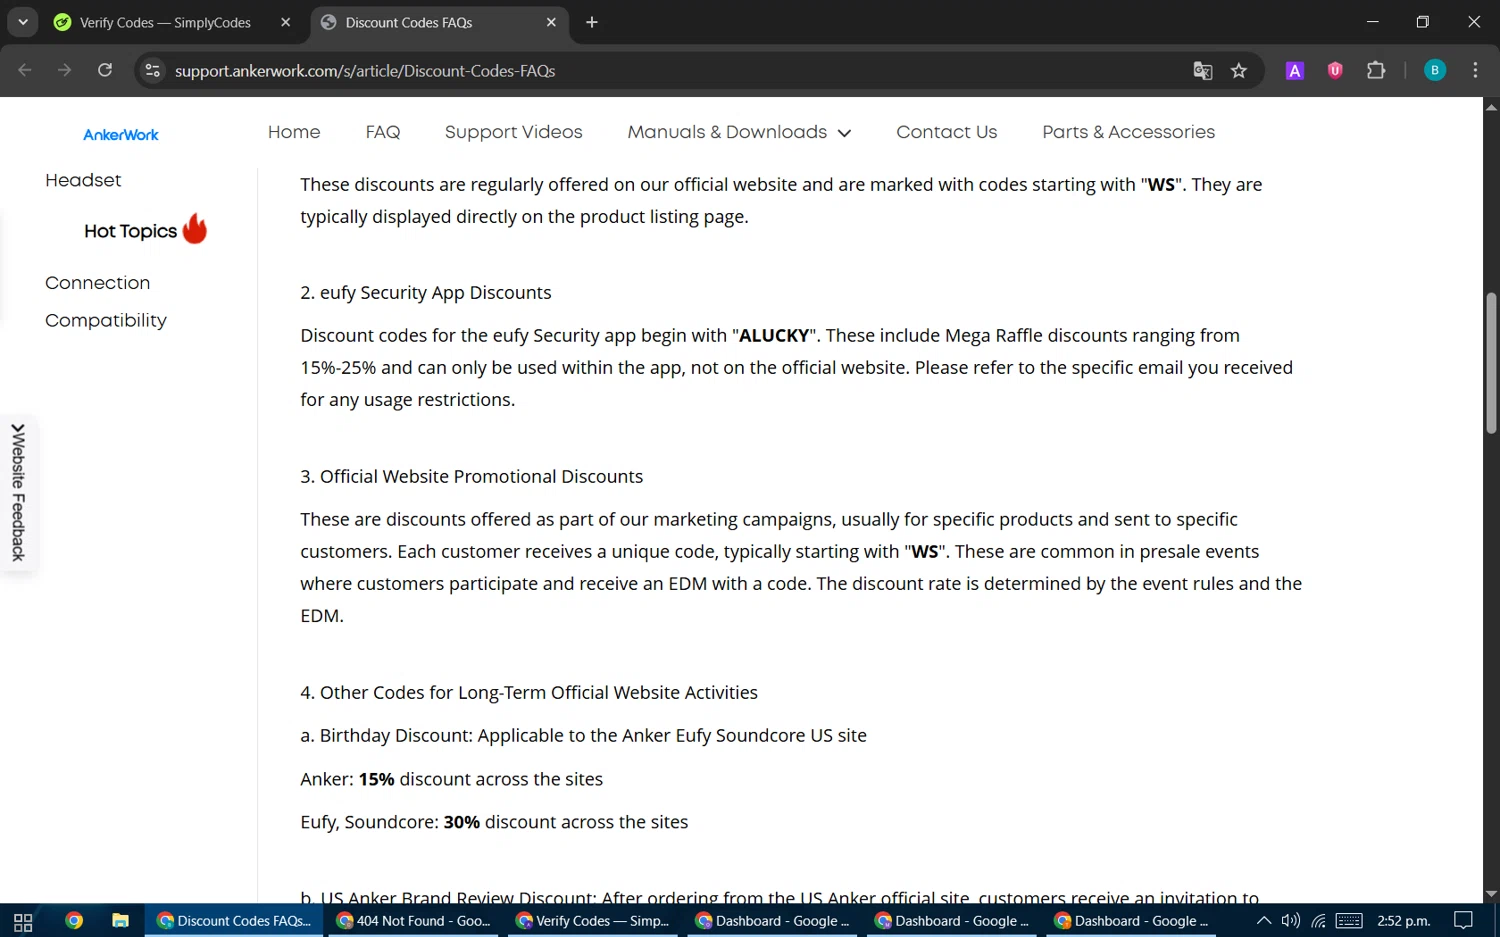Open the Chrome three-dot menu
This screenshot has height=937, width=1500.
[1476, 70]
